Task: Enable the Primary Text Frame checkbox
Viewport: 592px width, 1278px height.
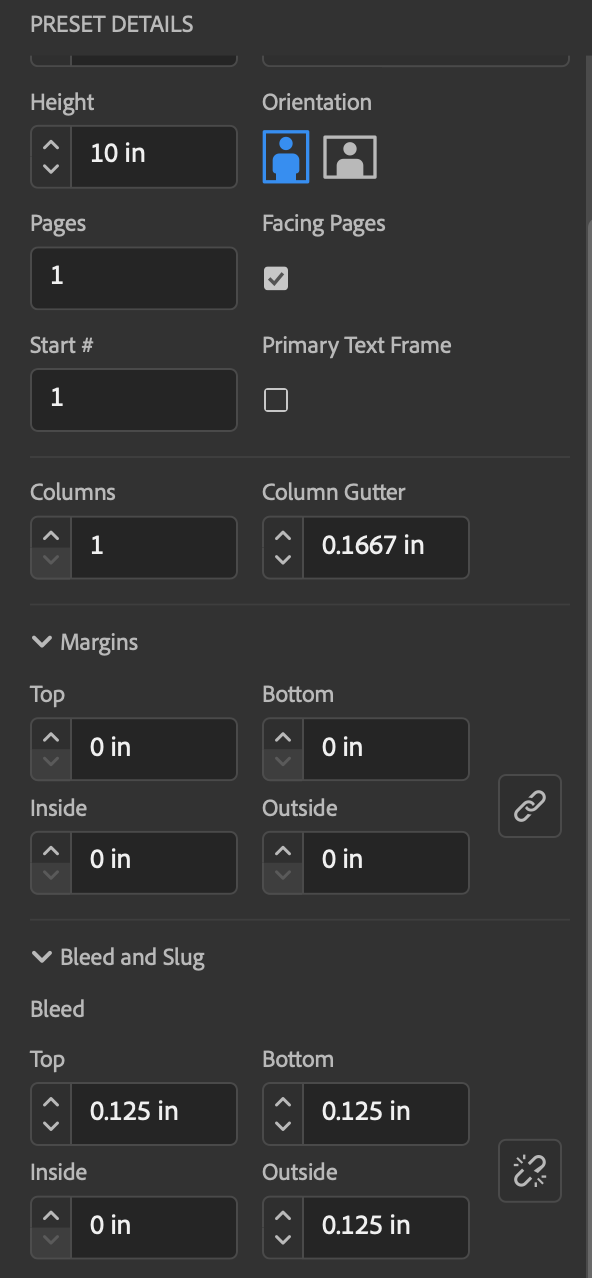Action: pos(276,399)
